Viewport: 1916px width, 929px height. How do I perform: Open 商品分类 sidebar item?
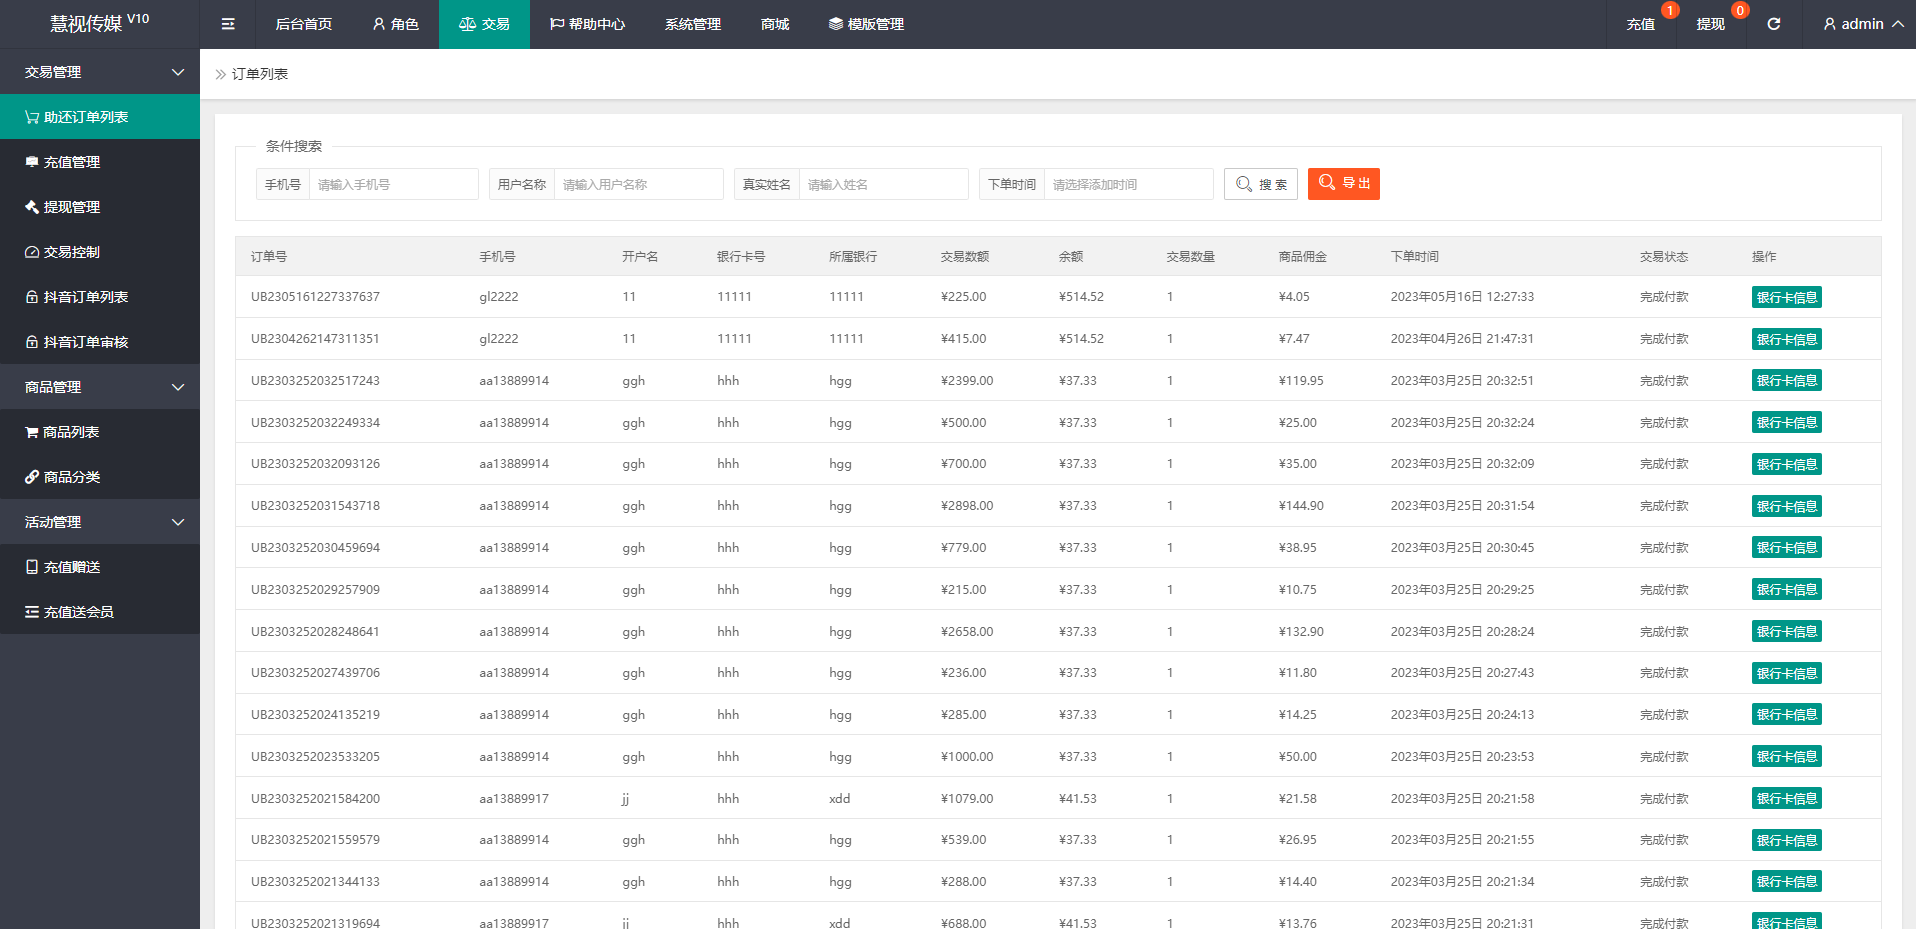point(71,477)
